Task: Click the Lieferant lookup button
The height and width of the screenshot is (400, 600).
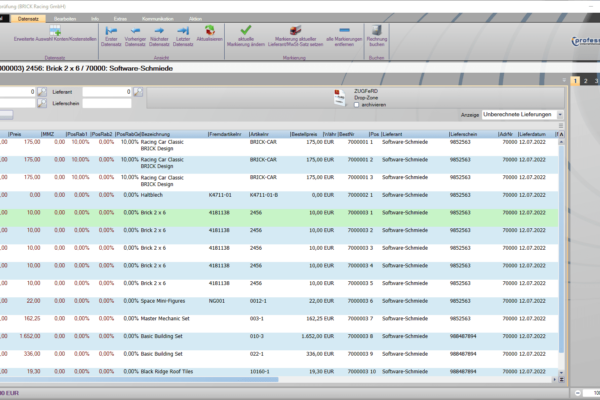Action: coord(139,92)
